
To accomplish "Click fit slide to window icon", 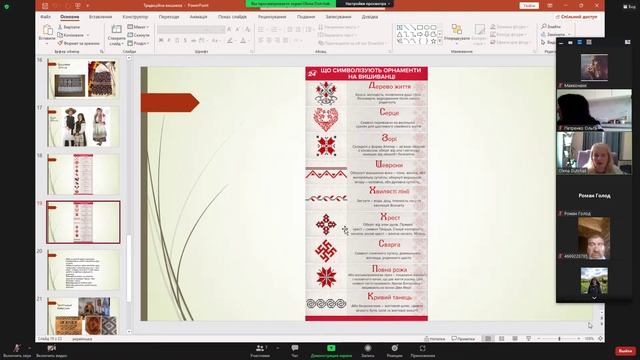I will click(600, 339).
